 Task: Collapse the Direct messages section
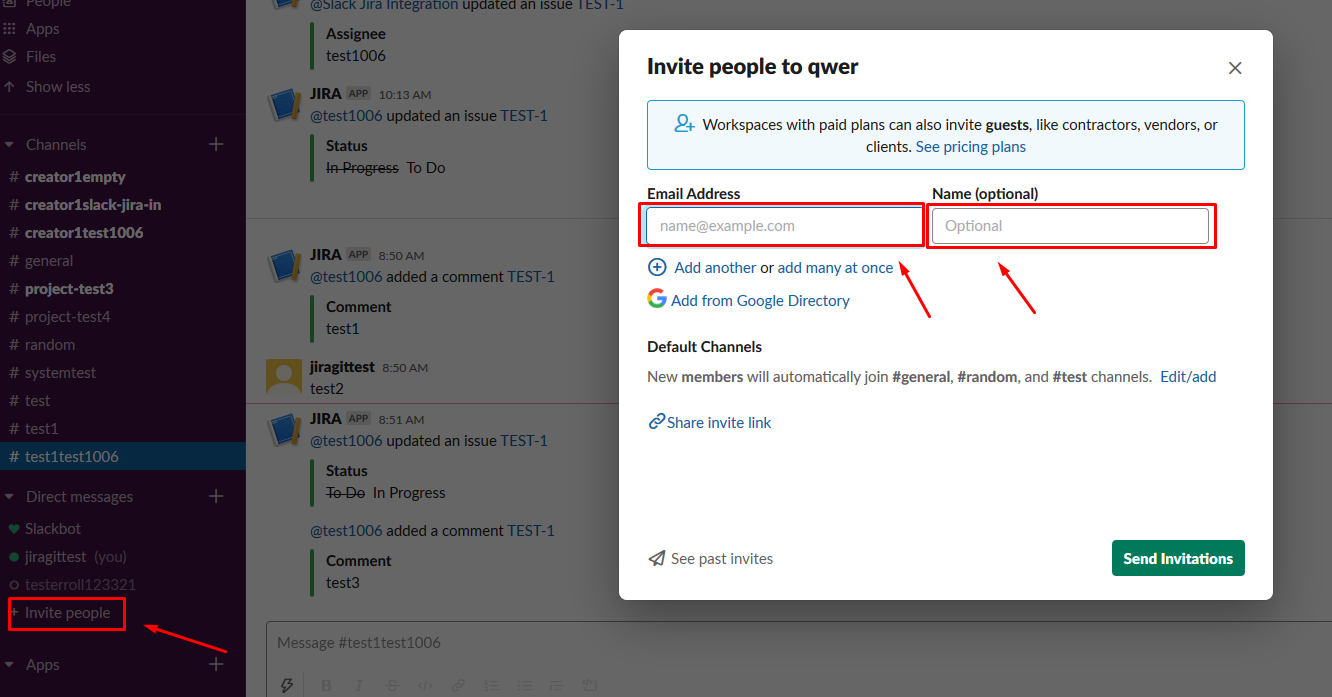(10, 497)
